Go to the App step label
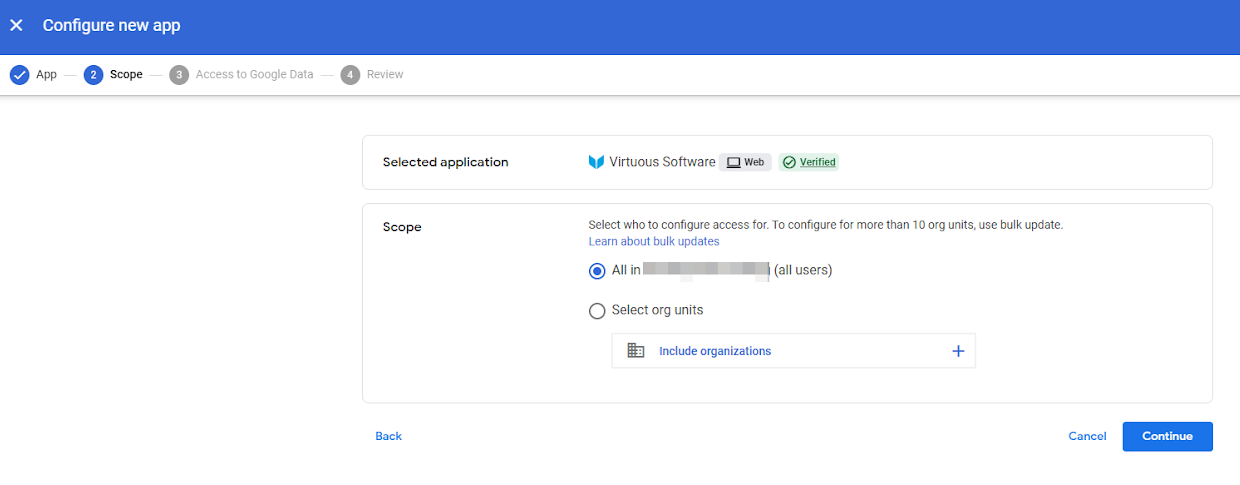Image resolution: width=1240 pixels, height=485 pixels. 46,75
